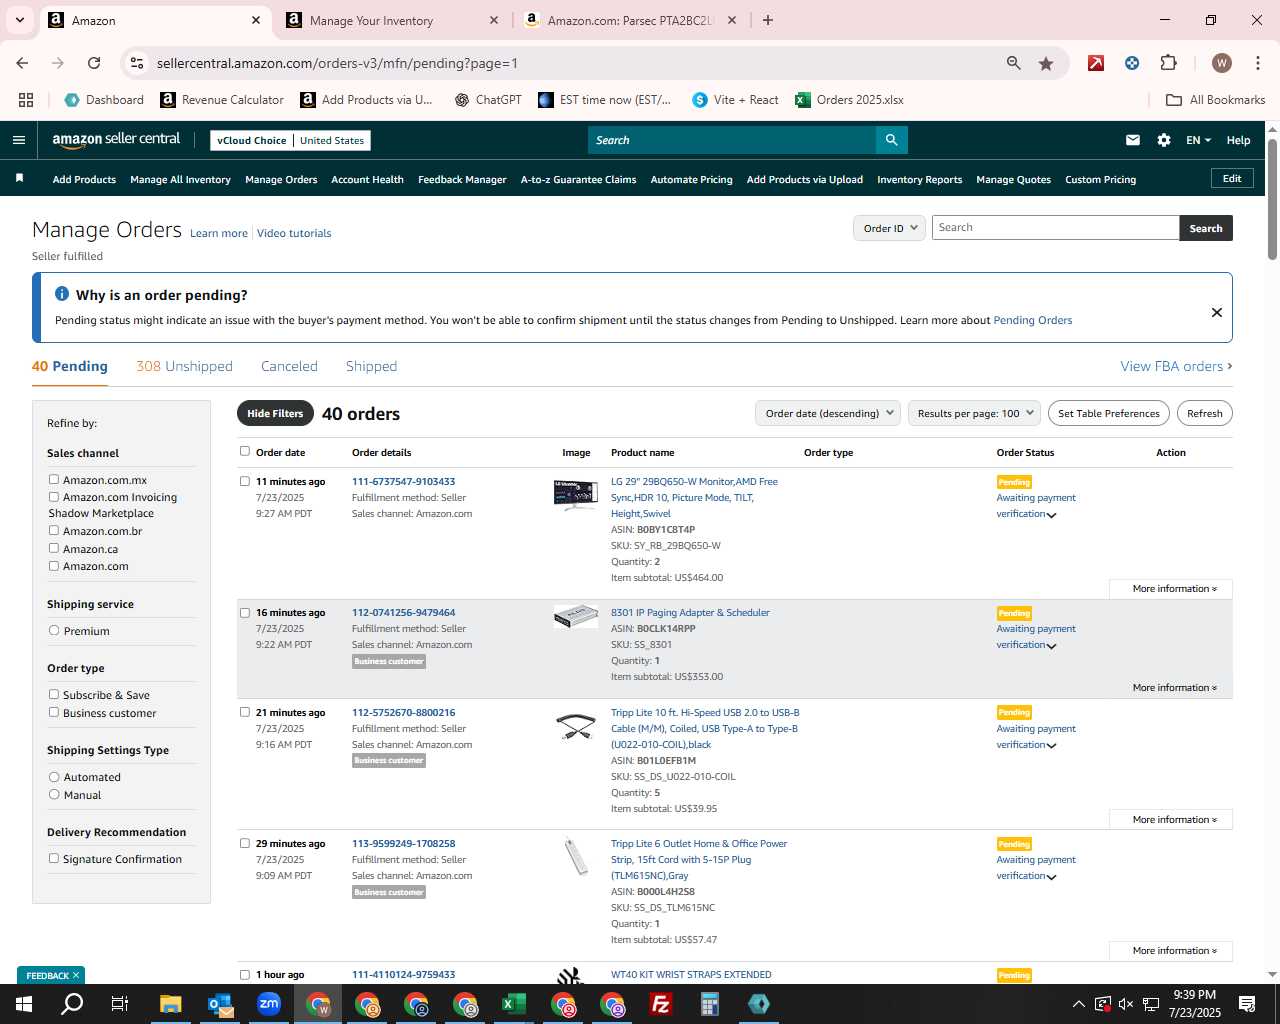Screen dimensions: 1280x1024
Task: Click the Amazon Seller Central logo
Action: coord(116,140)
